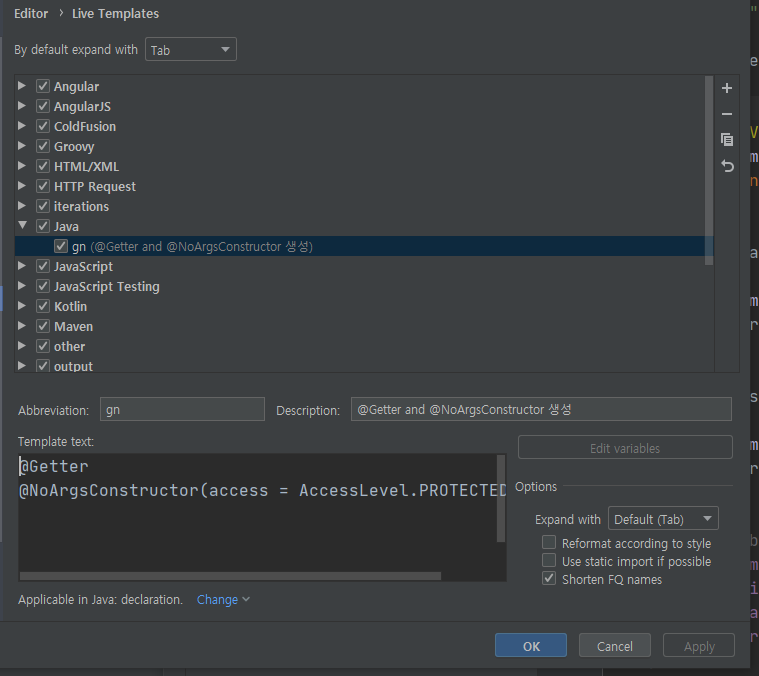Click the Add (+) template icon
Viewport: 759px width, 676px height.
point(727,88)
